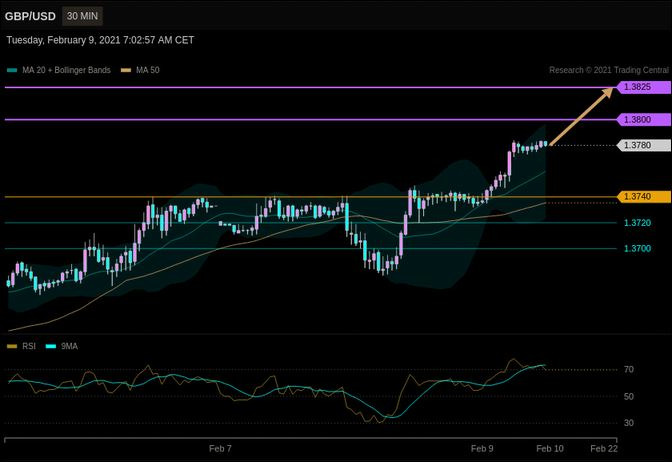Click the Research © 2021 Trading Central credit
Viewport: 672px width, 462px height.
[609, 70]
